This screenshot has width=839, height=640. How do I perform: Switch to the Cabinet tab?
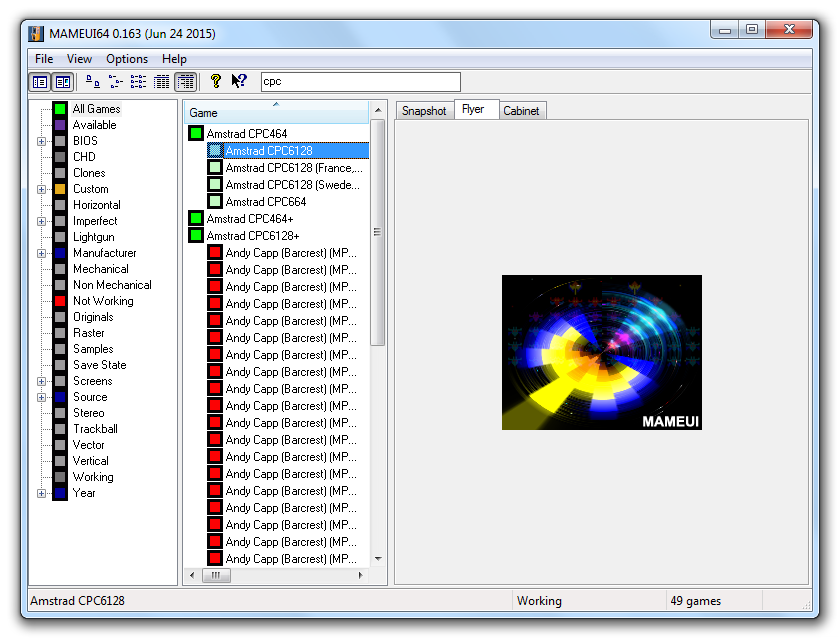click(x=521, y=111)
